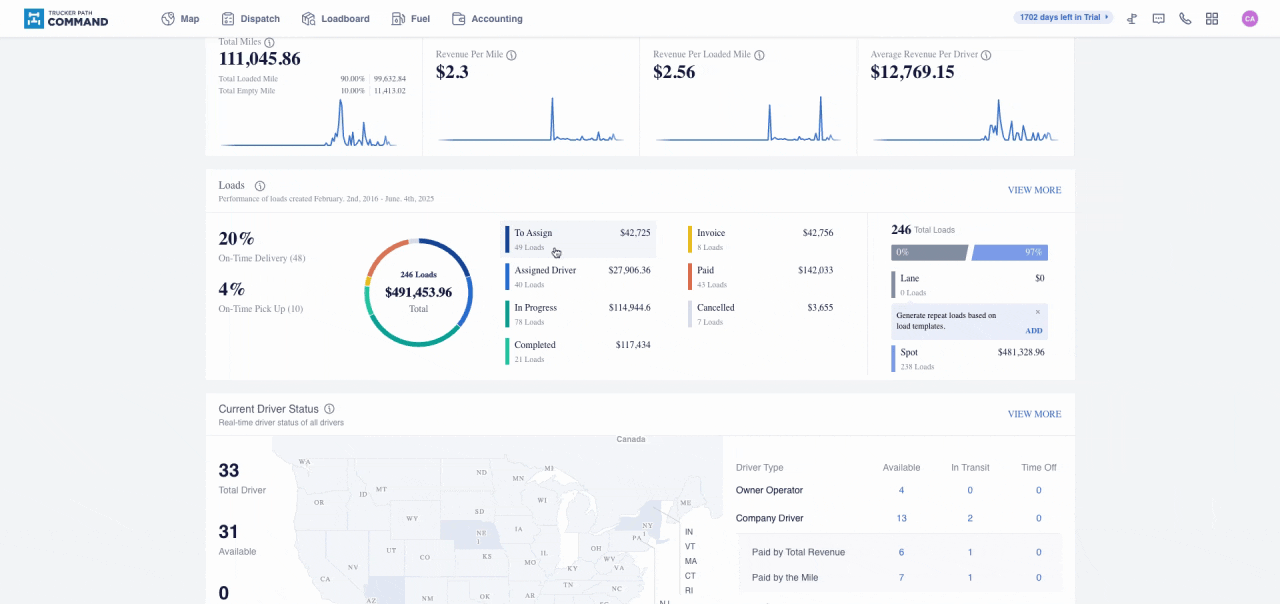
Task: Open the signpost icon in header
Action: (x=1132, y=19)
